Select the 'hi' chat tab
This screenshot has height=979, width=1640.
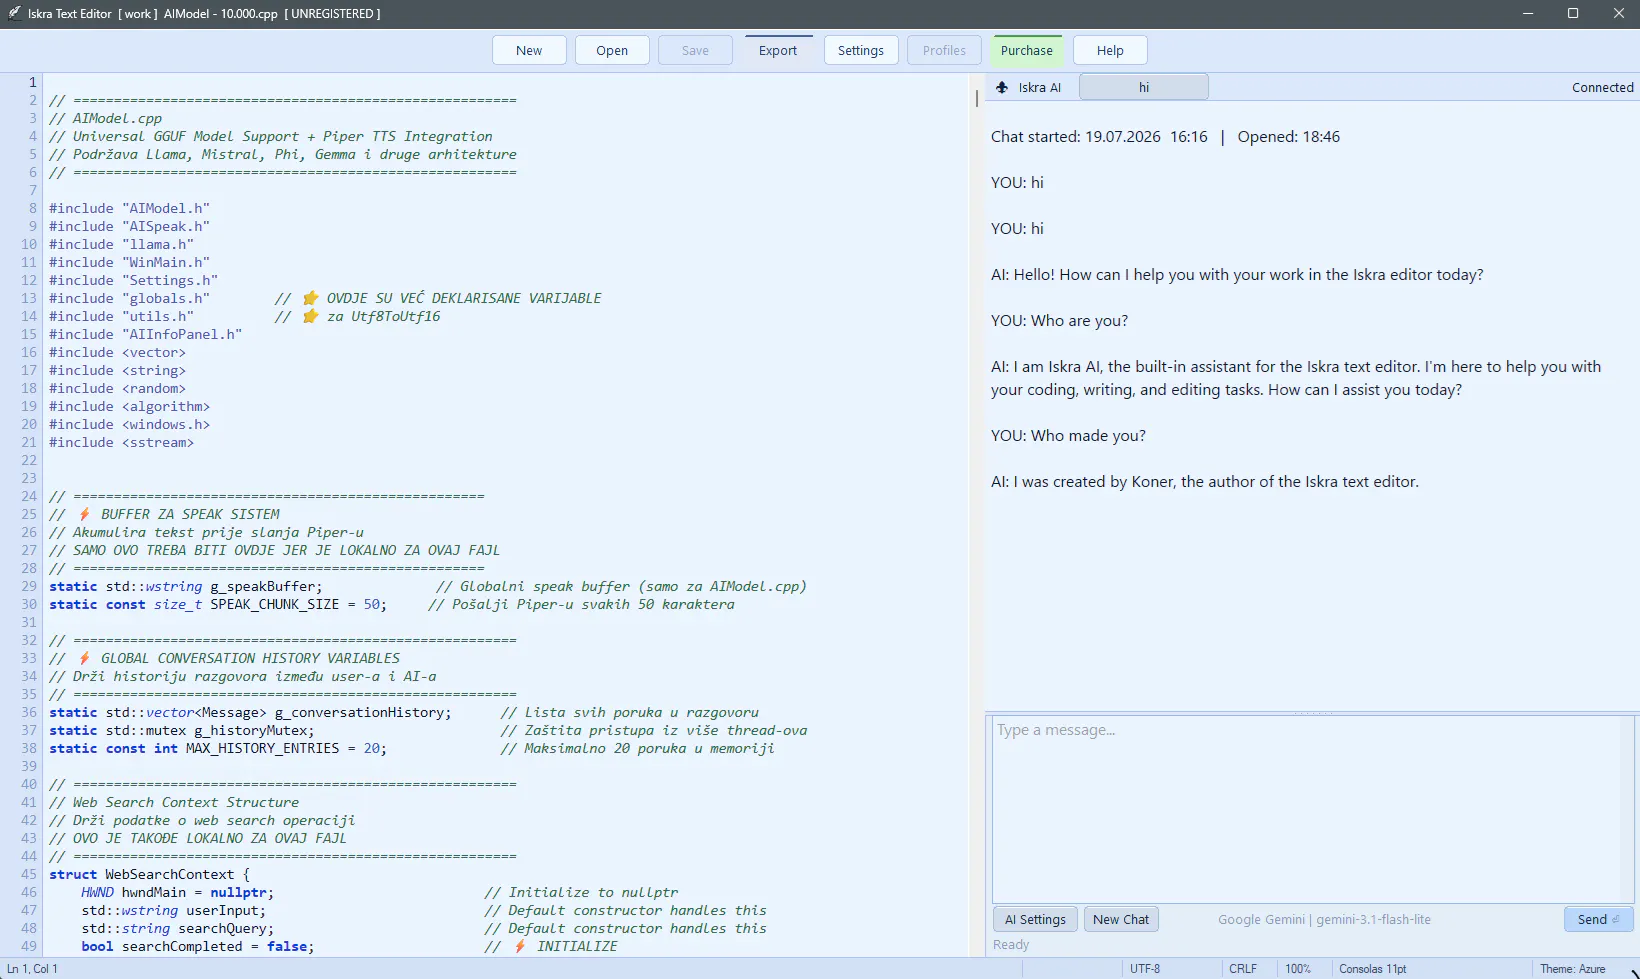(x=1144, y=87)
